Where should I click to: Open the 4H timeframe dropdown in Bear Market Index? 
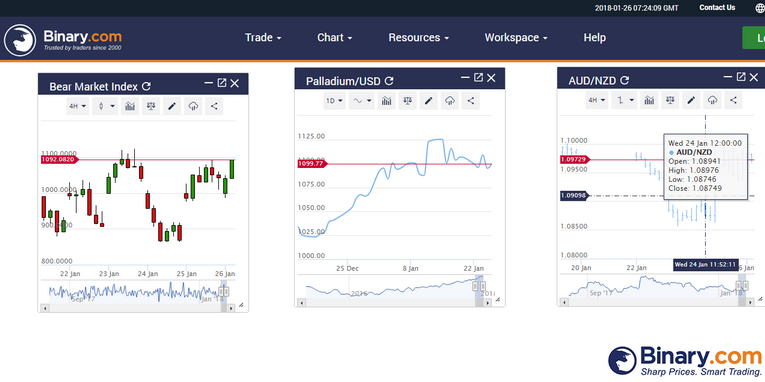[x=78, y=106]
